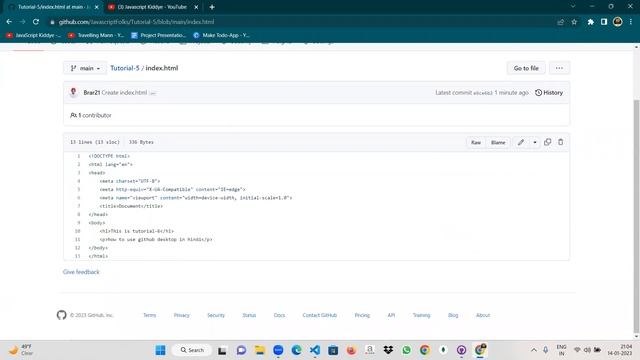Viewport: 640px width, 360px height.
Task: Select line number 10 in the code view
Action: coord(78,231)
